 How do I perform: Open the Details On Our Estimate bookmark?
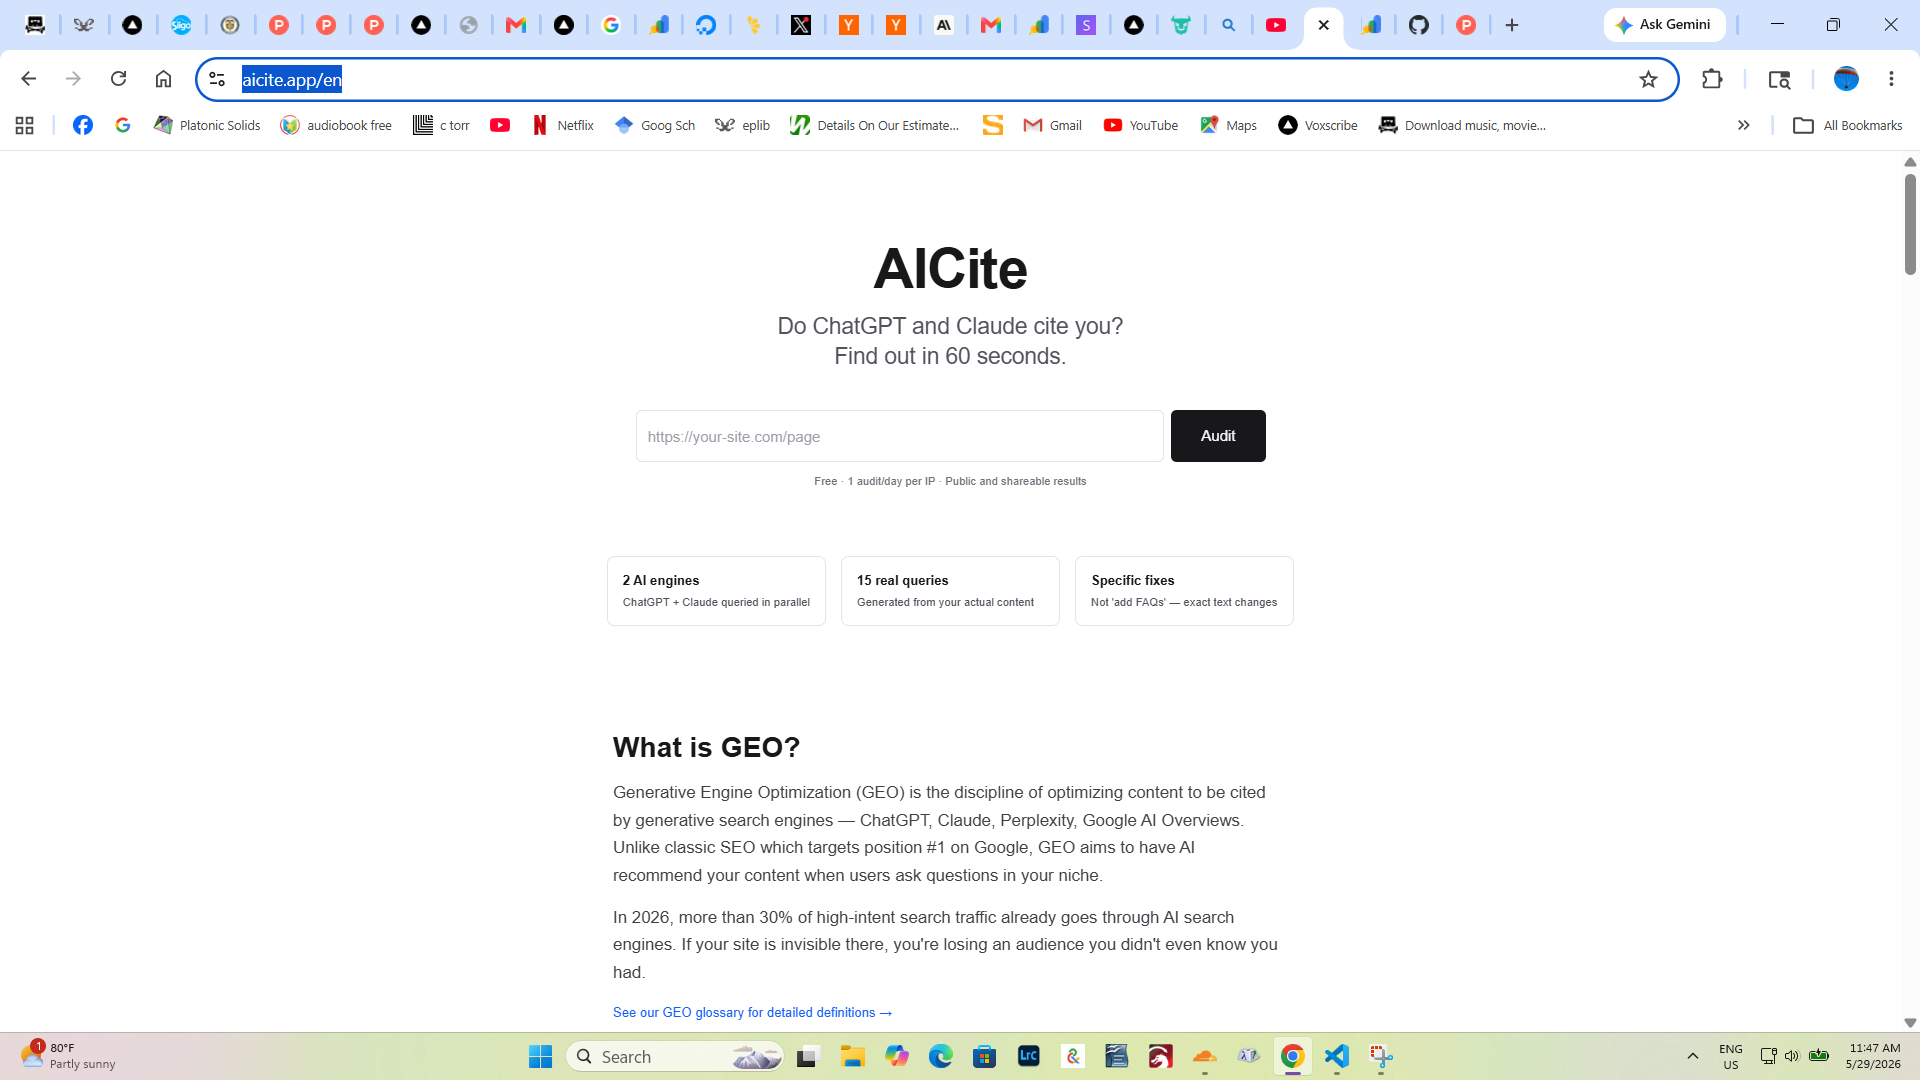[x=874, y=125]
